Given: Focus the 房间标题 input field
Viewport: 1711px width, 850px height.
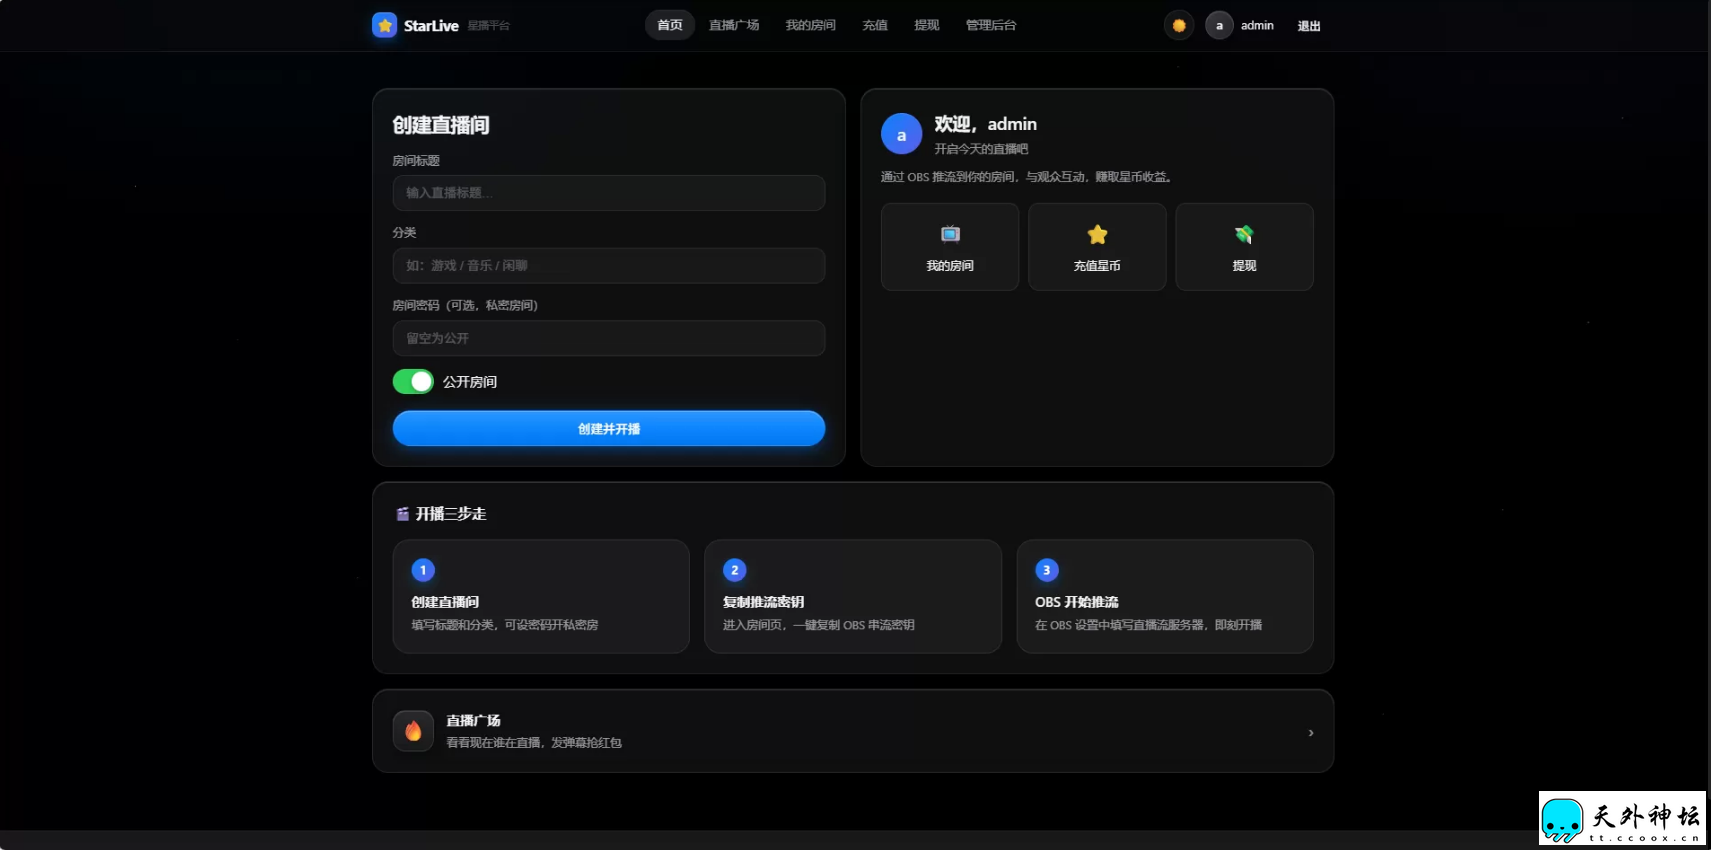Looking at the screenshot, I should [609, 193].
